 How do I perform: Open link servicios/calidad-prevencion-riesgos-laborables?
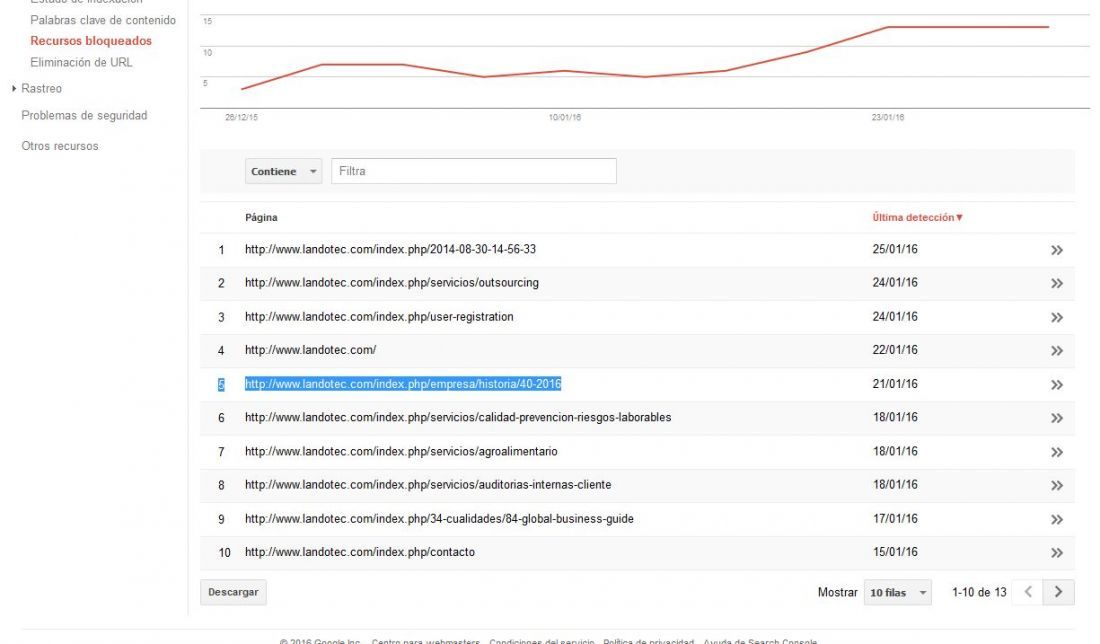457,417
